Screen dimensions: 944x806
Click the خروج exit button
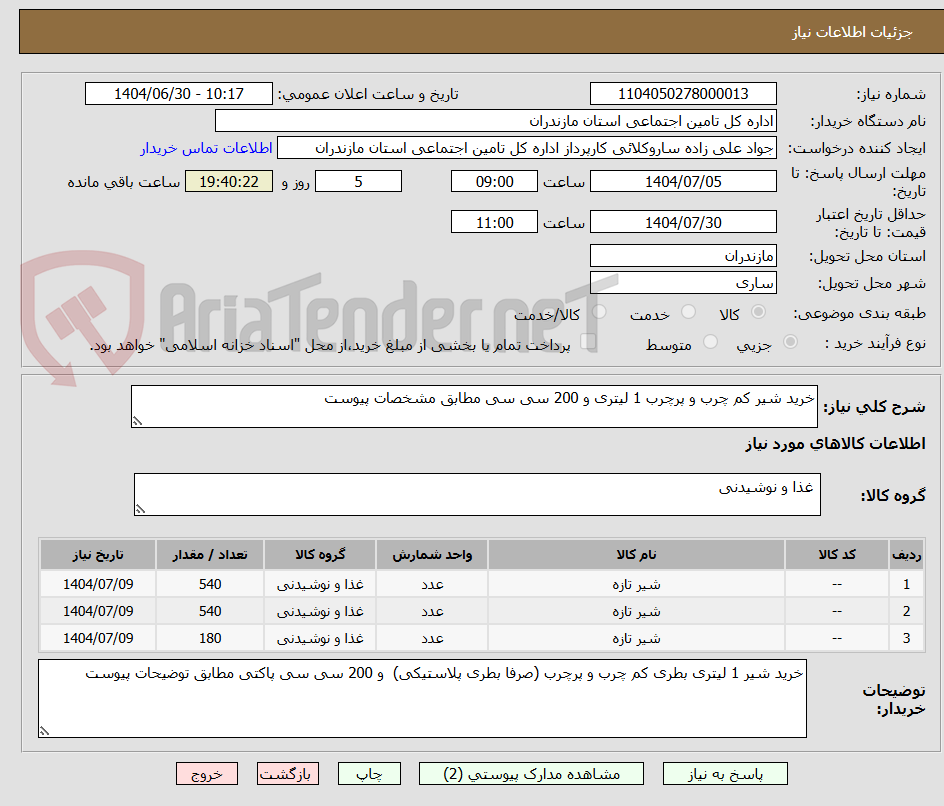tap(207, 773)
